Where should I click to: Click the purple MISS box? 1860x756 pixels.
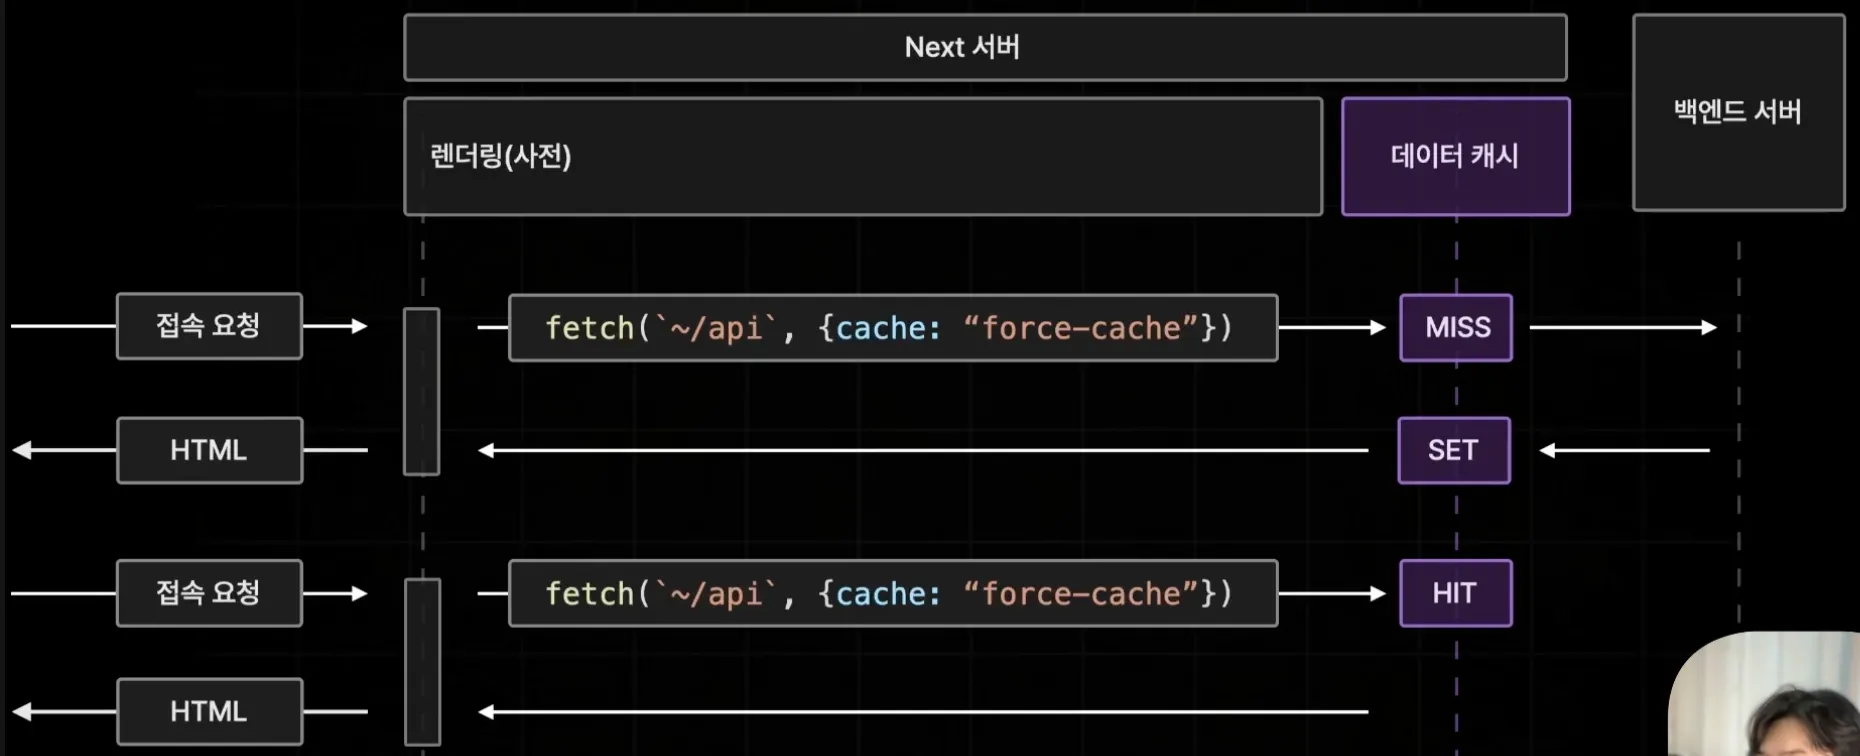(1456, 328)
